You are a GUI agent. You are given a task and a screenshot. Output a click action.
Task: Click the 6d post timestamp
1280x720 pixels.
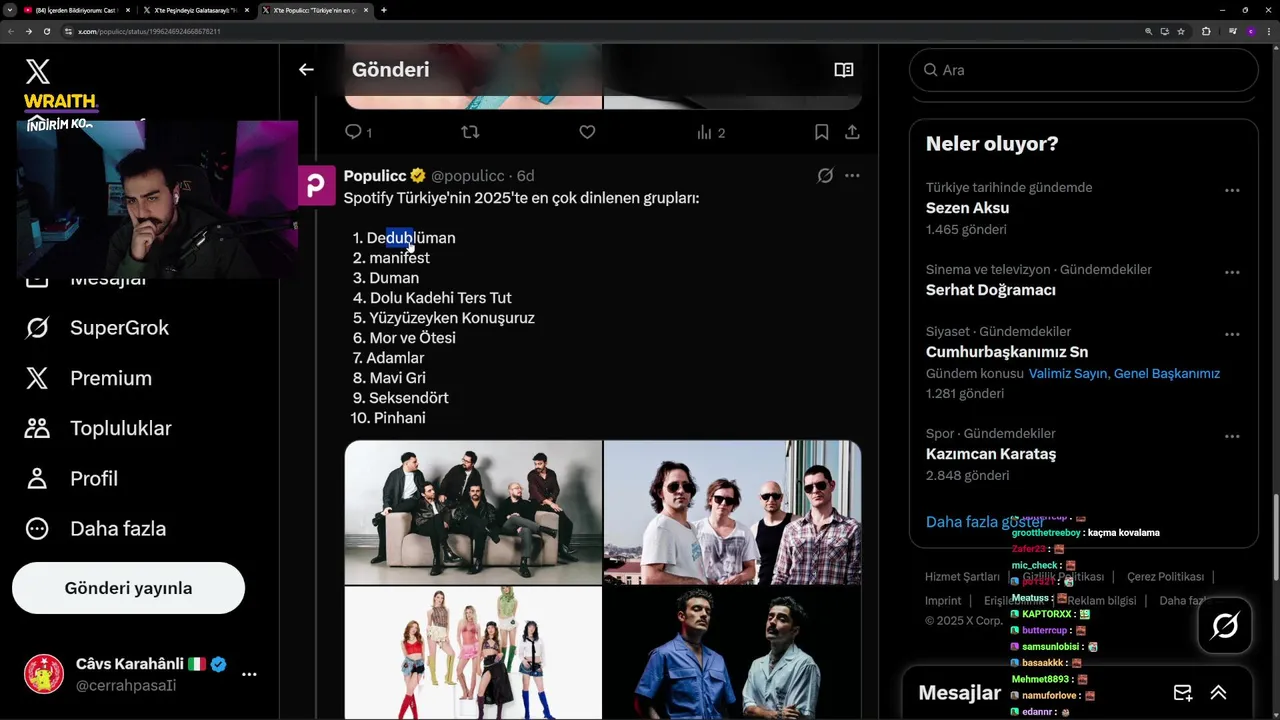526,176
